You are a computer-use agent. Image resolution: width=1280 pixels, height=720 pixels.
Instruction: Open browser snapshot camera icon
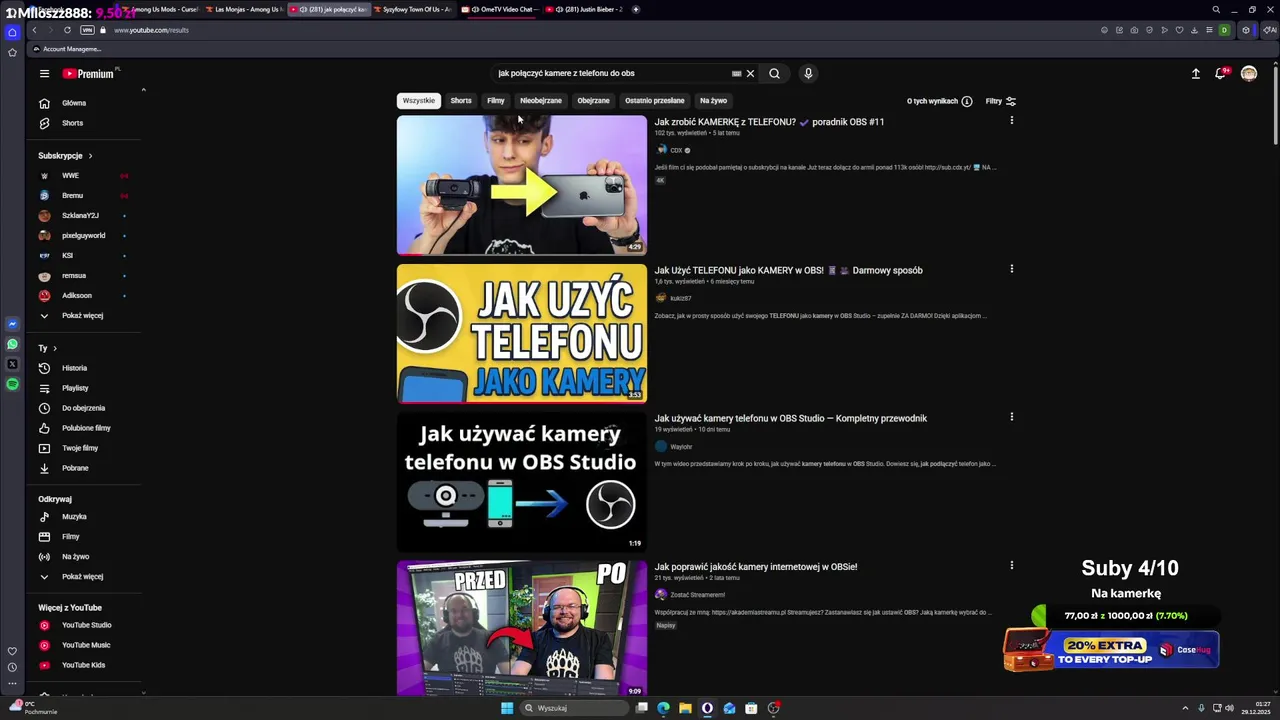click(x=1134, y=30)
